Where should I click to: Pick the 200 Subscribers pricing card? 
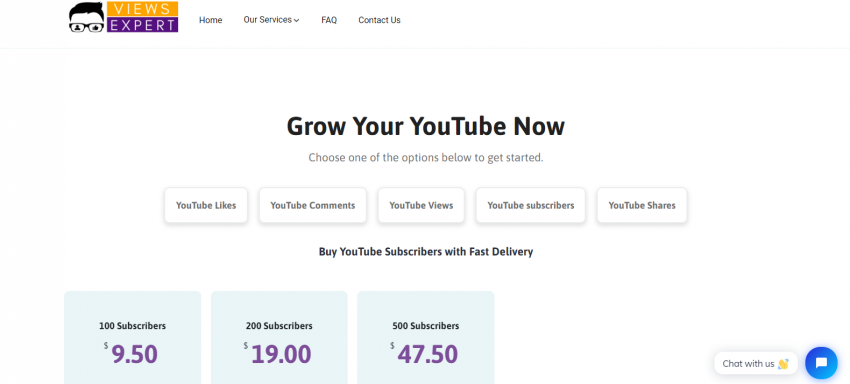click(x=279, y=337)
